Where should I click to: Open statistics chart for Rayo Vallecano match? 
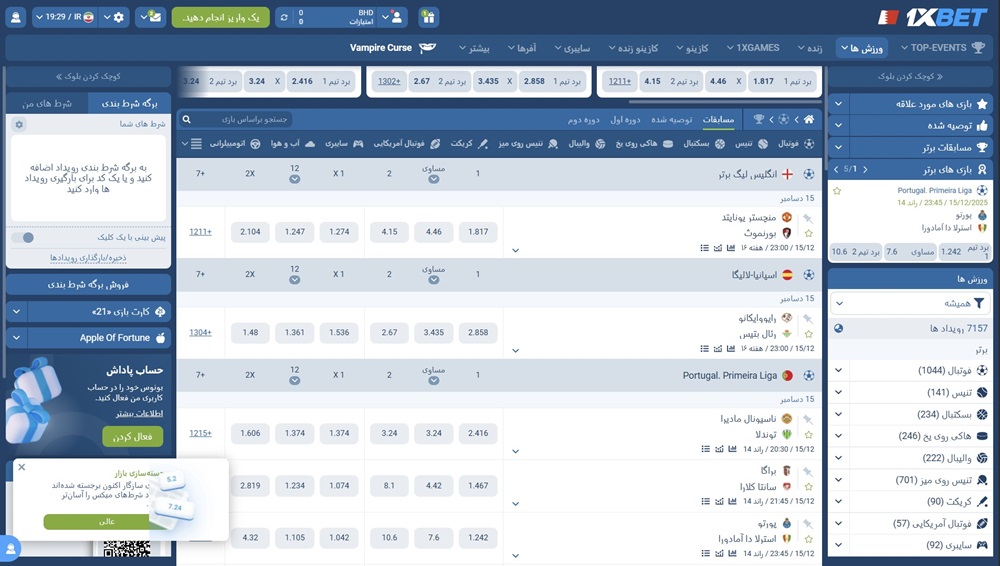tap(731, 348)
